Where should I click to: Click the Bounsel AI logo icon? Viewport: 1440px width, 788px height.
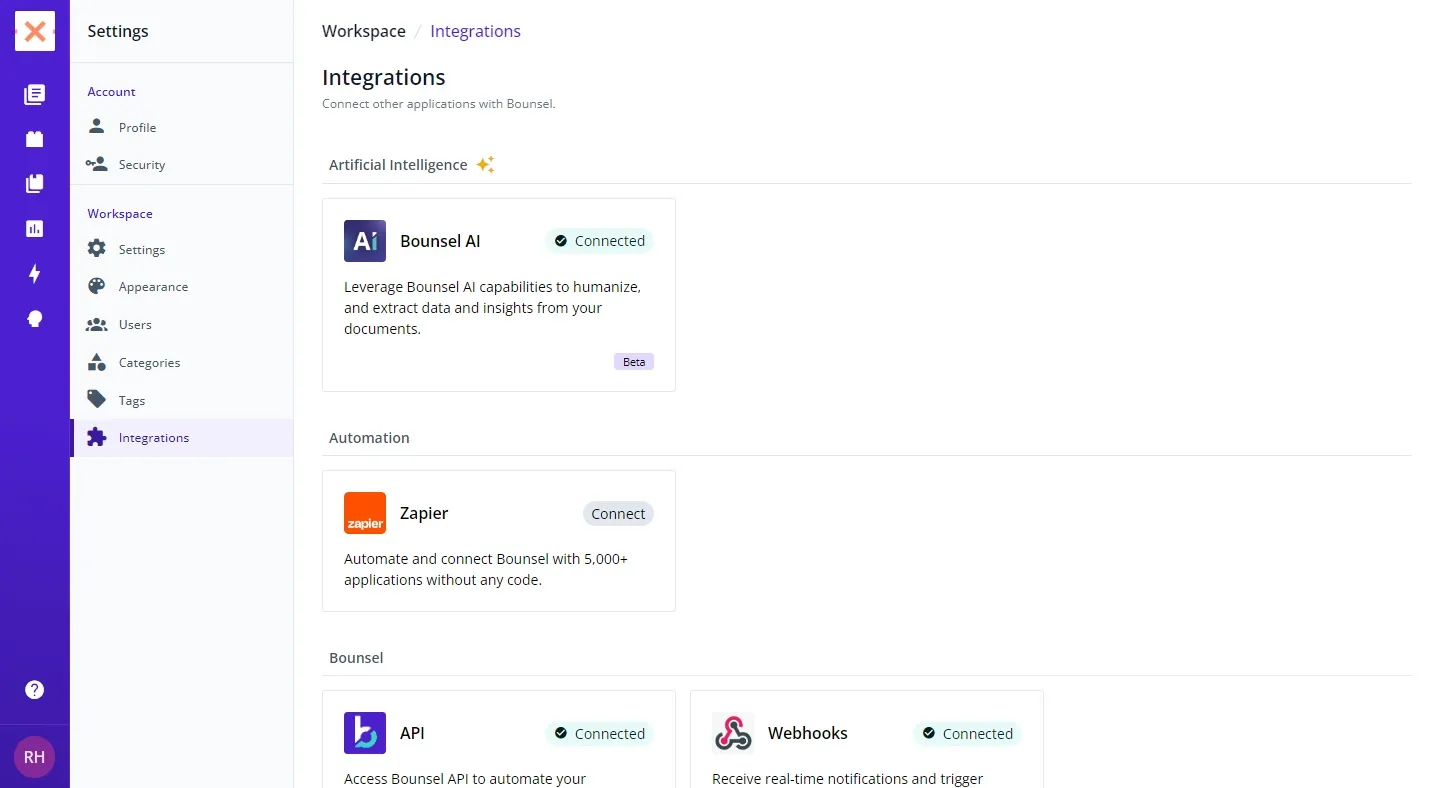pyautogui.click(x=365, y=241)
